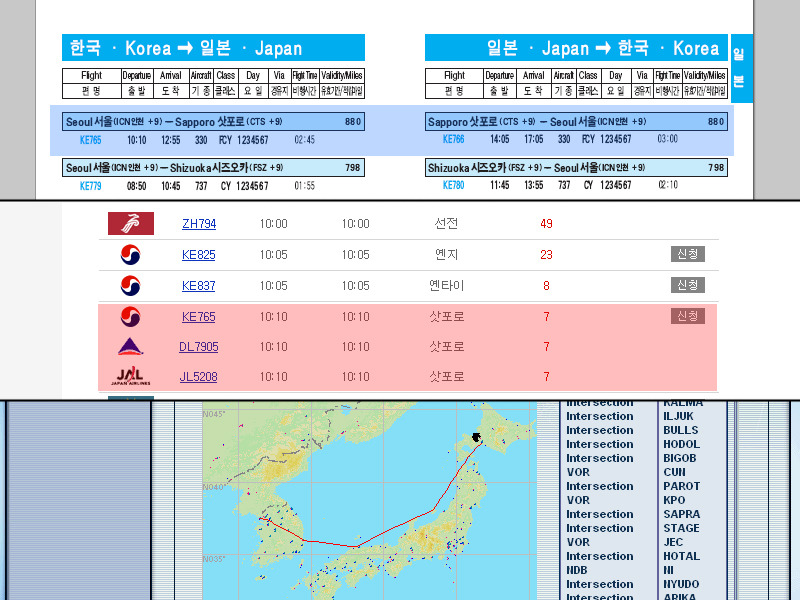
Task: Click destination 선전 in ZH794 row
Action: [446, 223]
